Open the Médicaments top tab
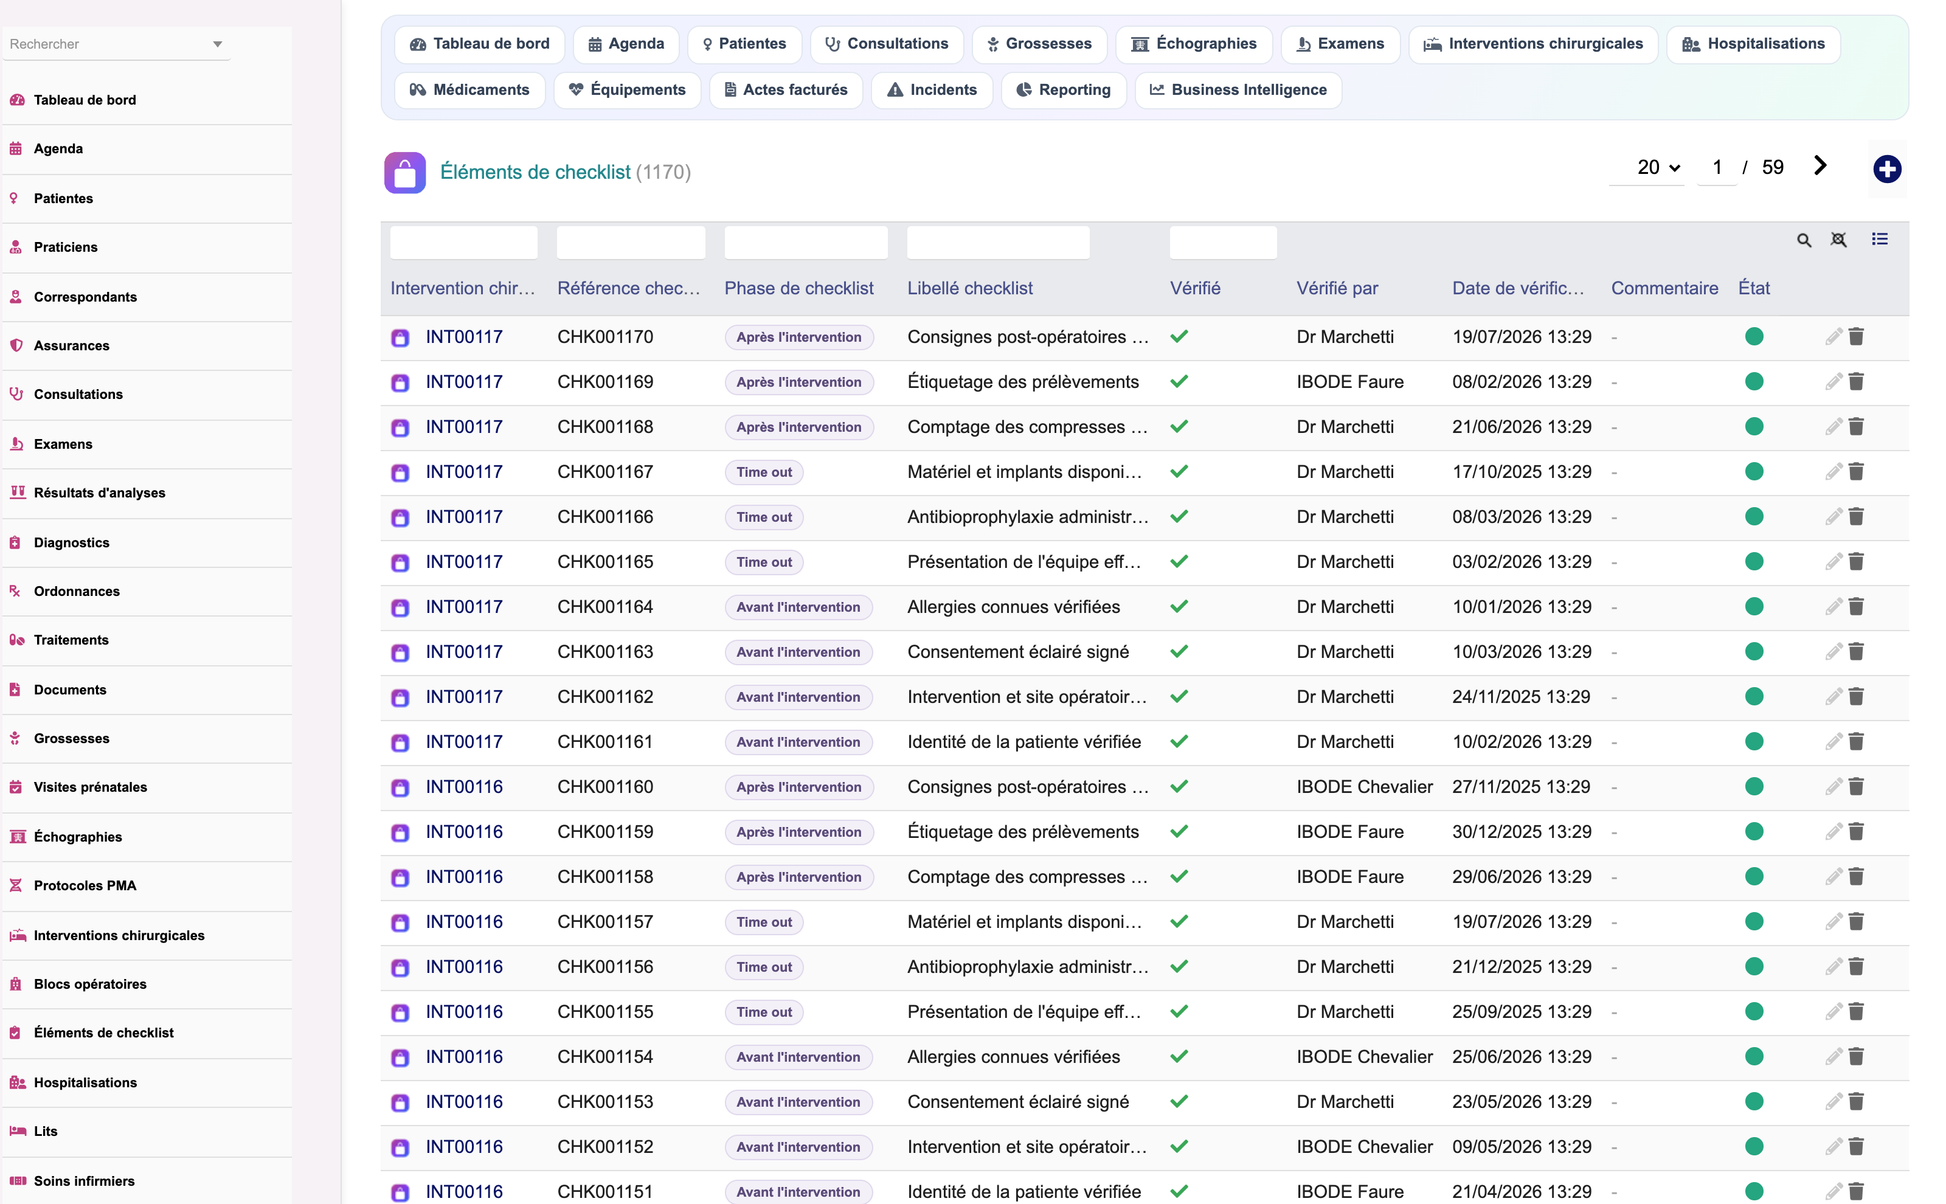This screenshot has height=1204, width=1946. tap(470, 90)
